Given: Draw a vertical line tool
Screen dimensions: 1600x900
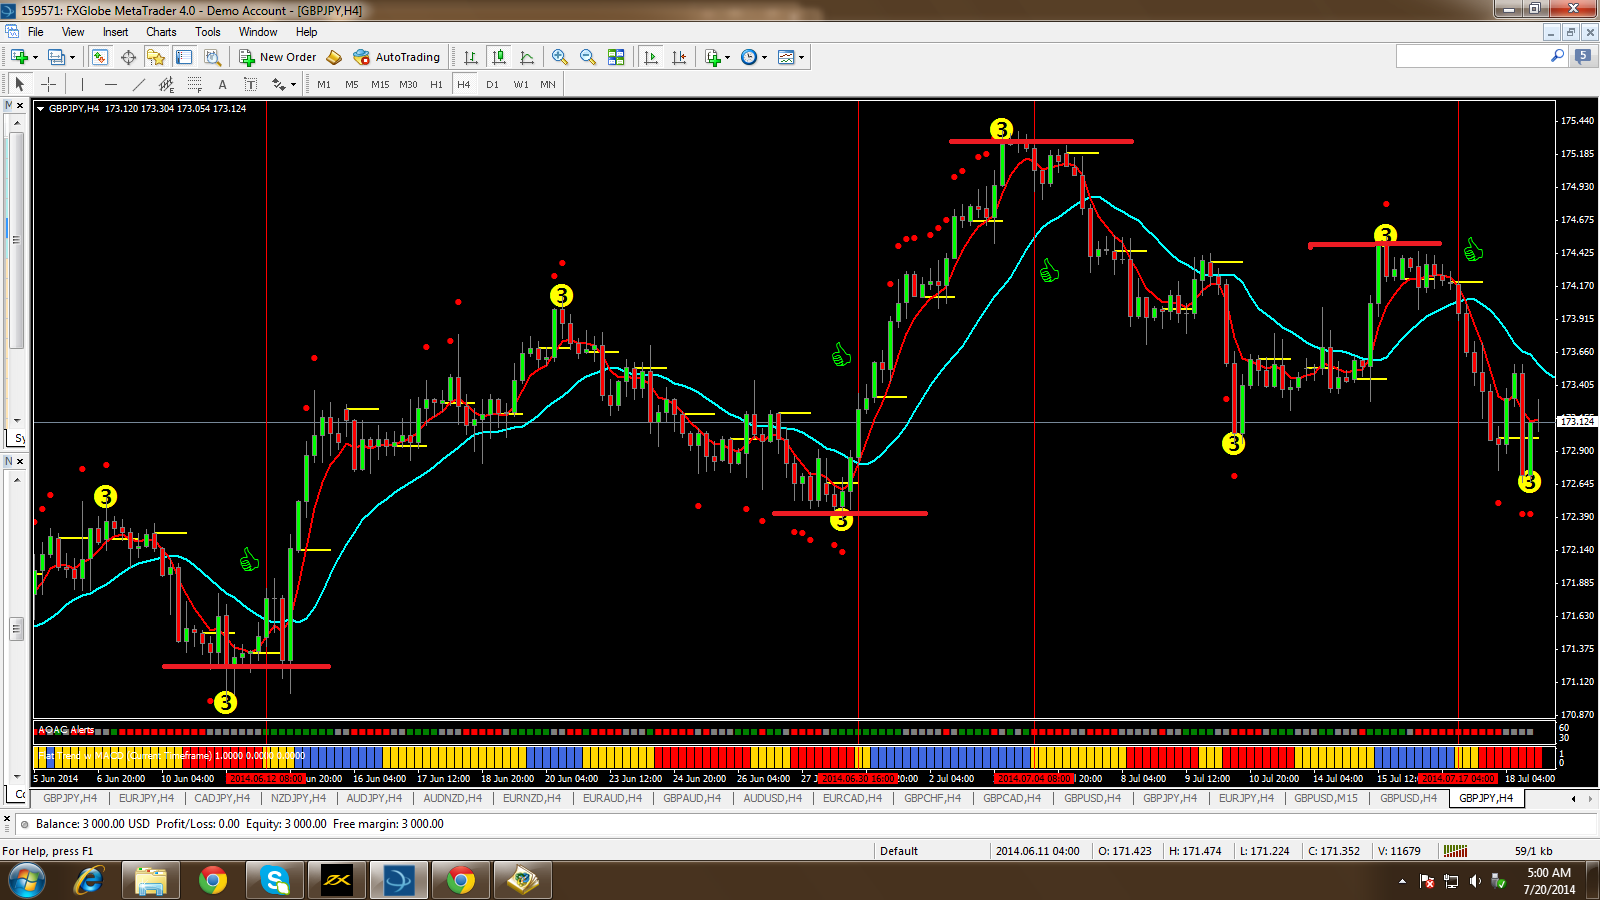Looking at the screenshot, I should tap(82, 84).
